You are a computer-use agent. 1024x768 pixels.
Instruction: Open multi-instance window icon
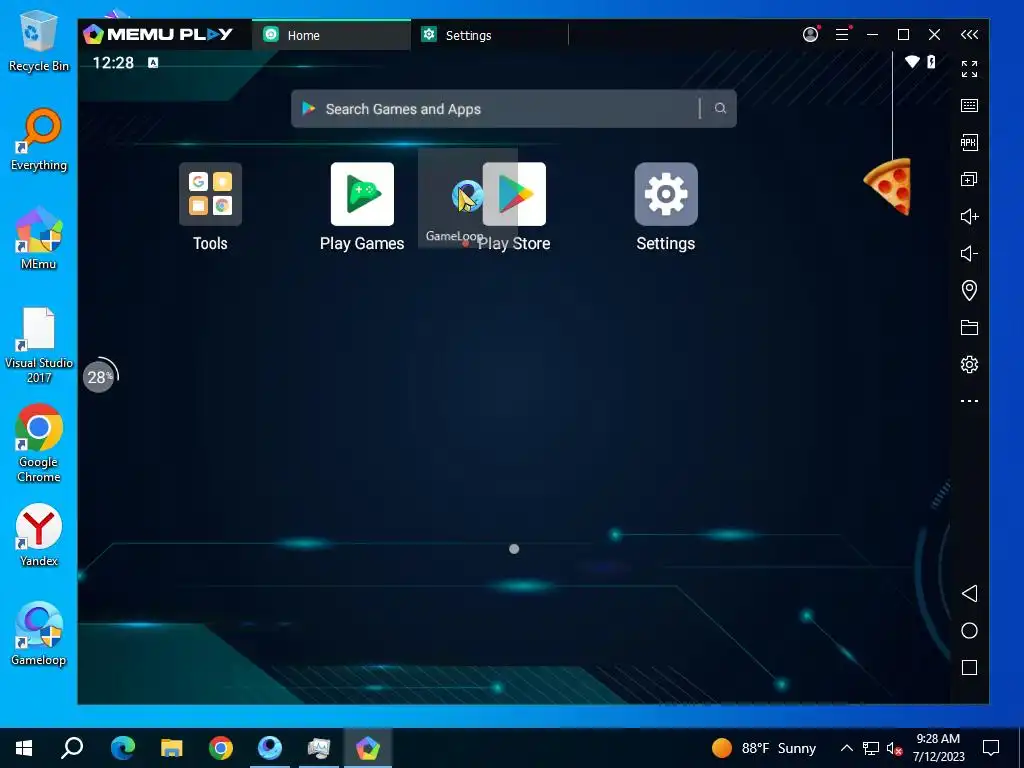969,179
